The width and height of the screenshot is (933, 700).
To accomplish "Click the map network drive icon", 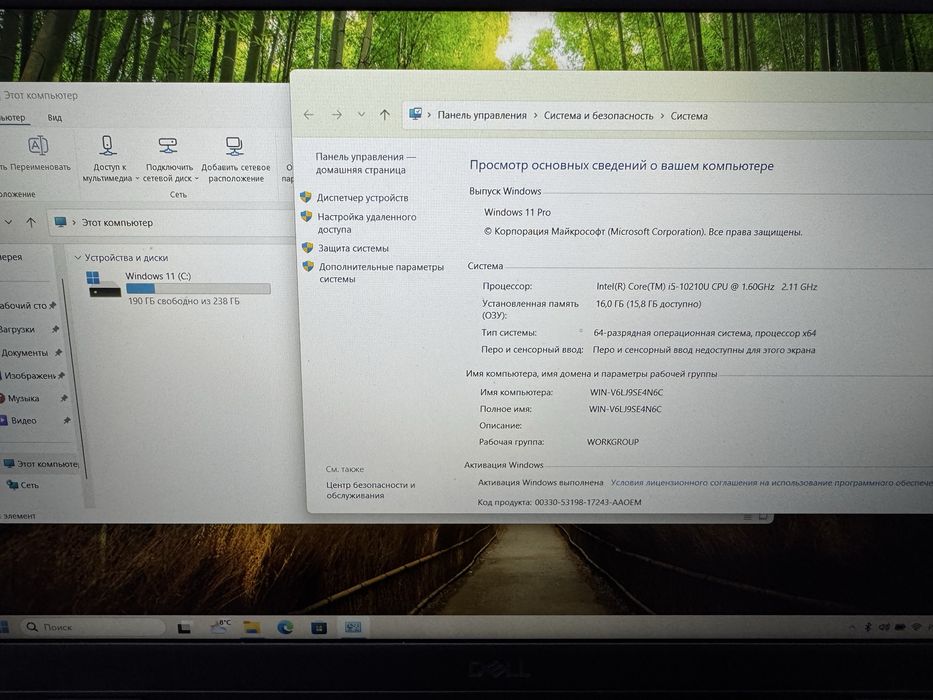I will [x=168, y=145].
